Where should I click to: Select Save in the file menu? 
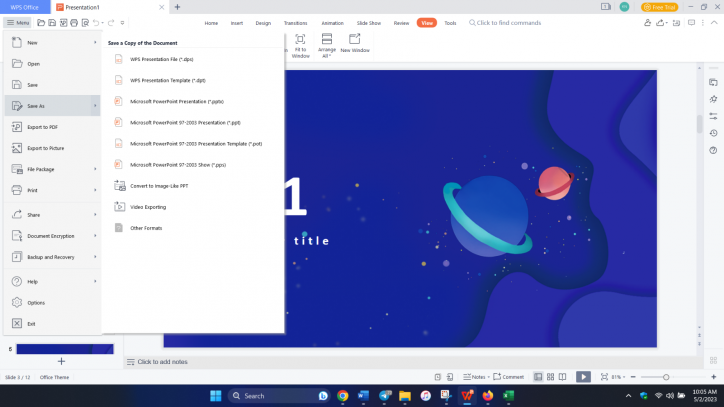pyautogui.click(x=52, y=85)
